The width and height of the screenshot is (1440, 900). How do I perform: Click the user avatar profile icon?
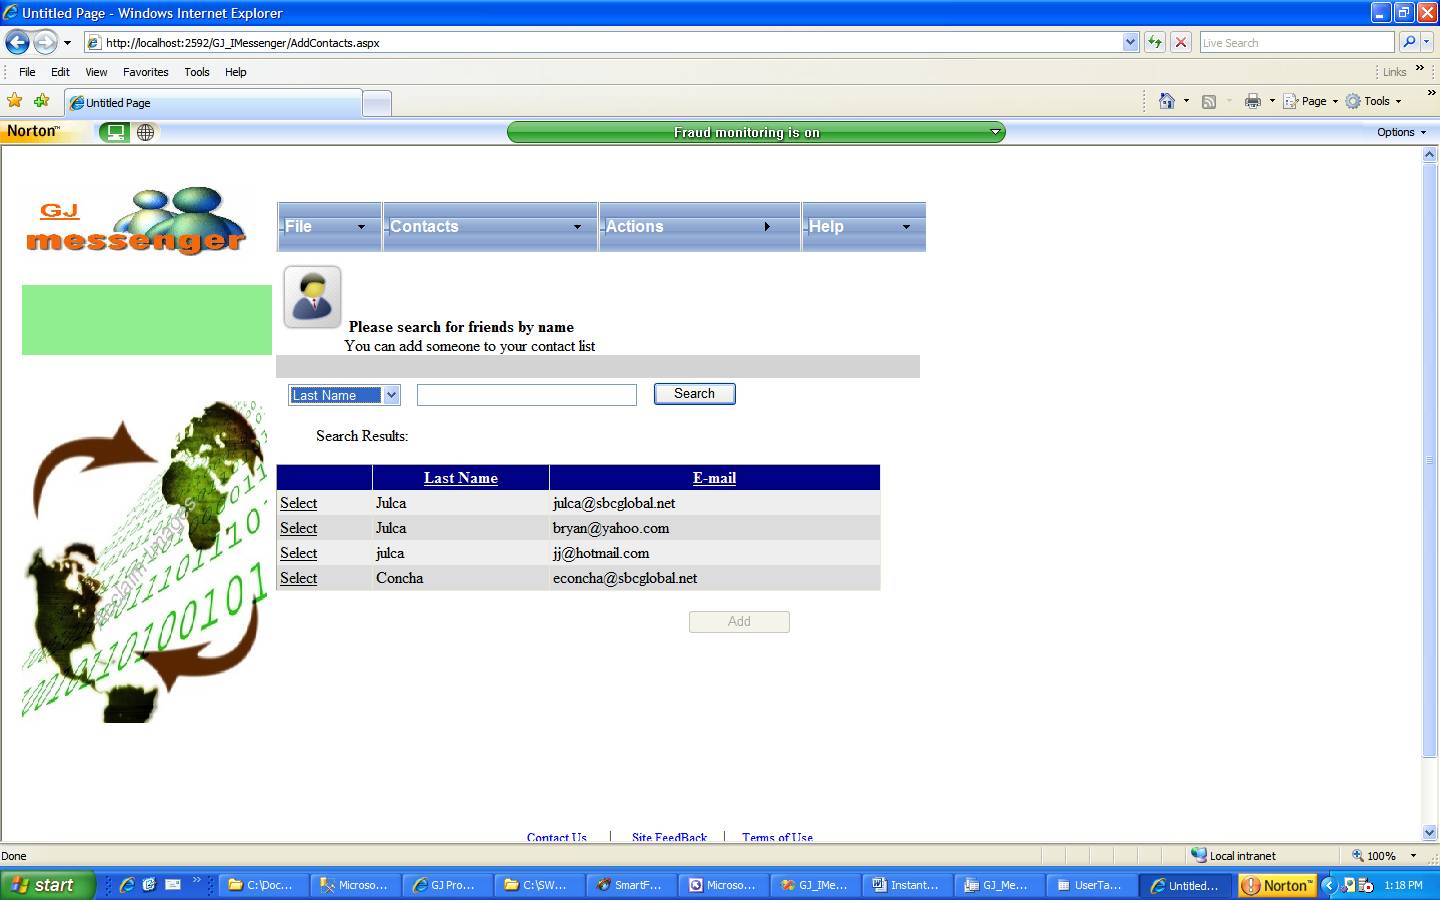point(312,296)
